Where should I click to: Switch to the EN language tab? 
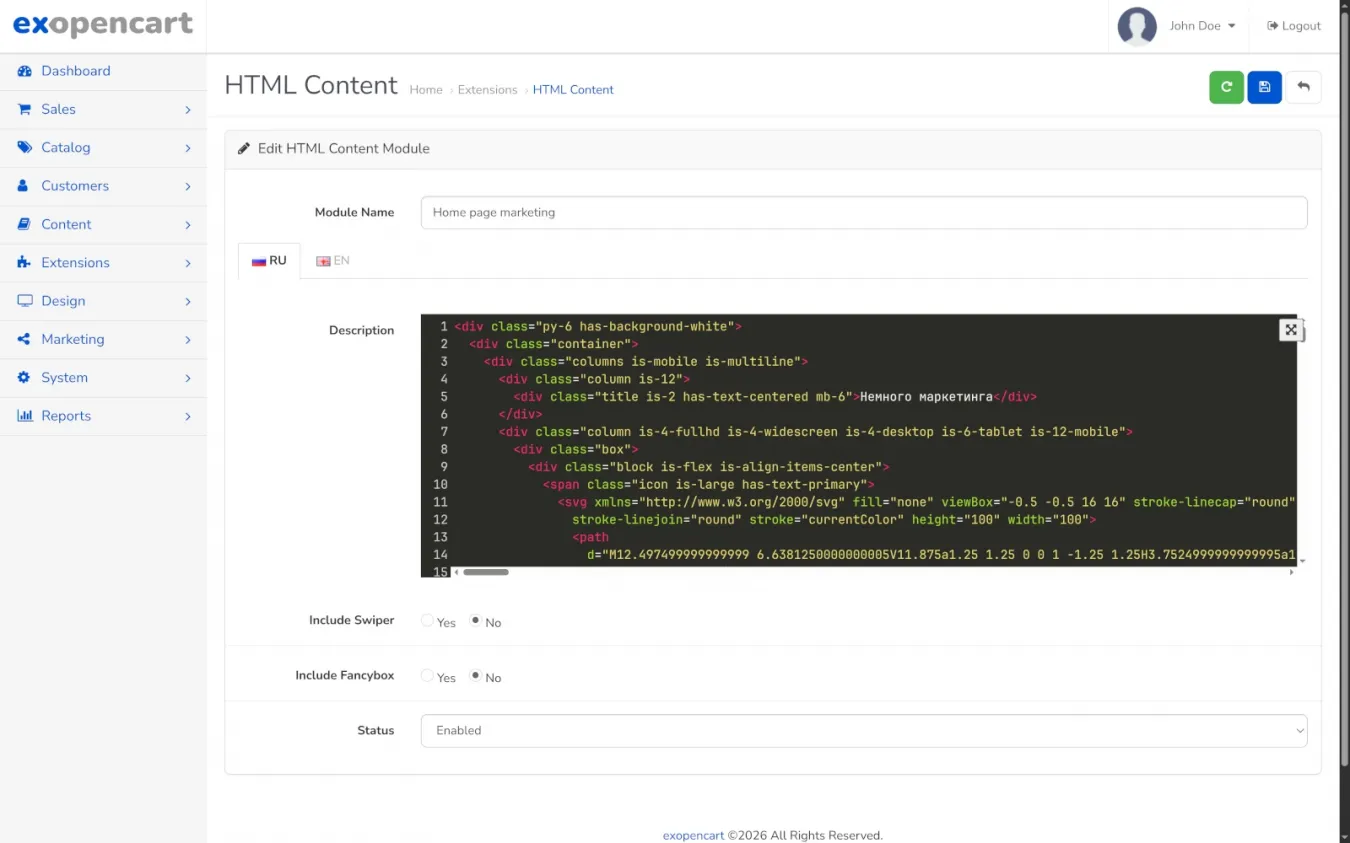click(333, 261)
